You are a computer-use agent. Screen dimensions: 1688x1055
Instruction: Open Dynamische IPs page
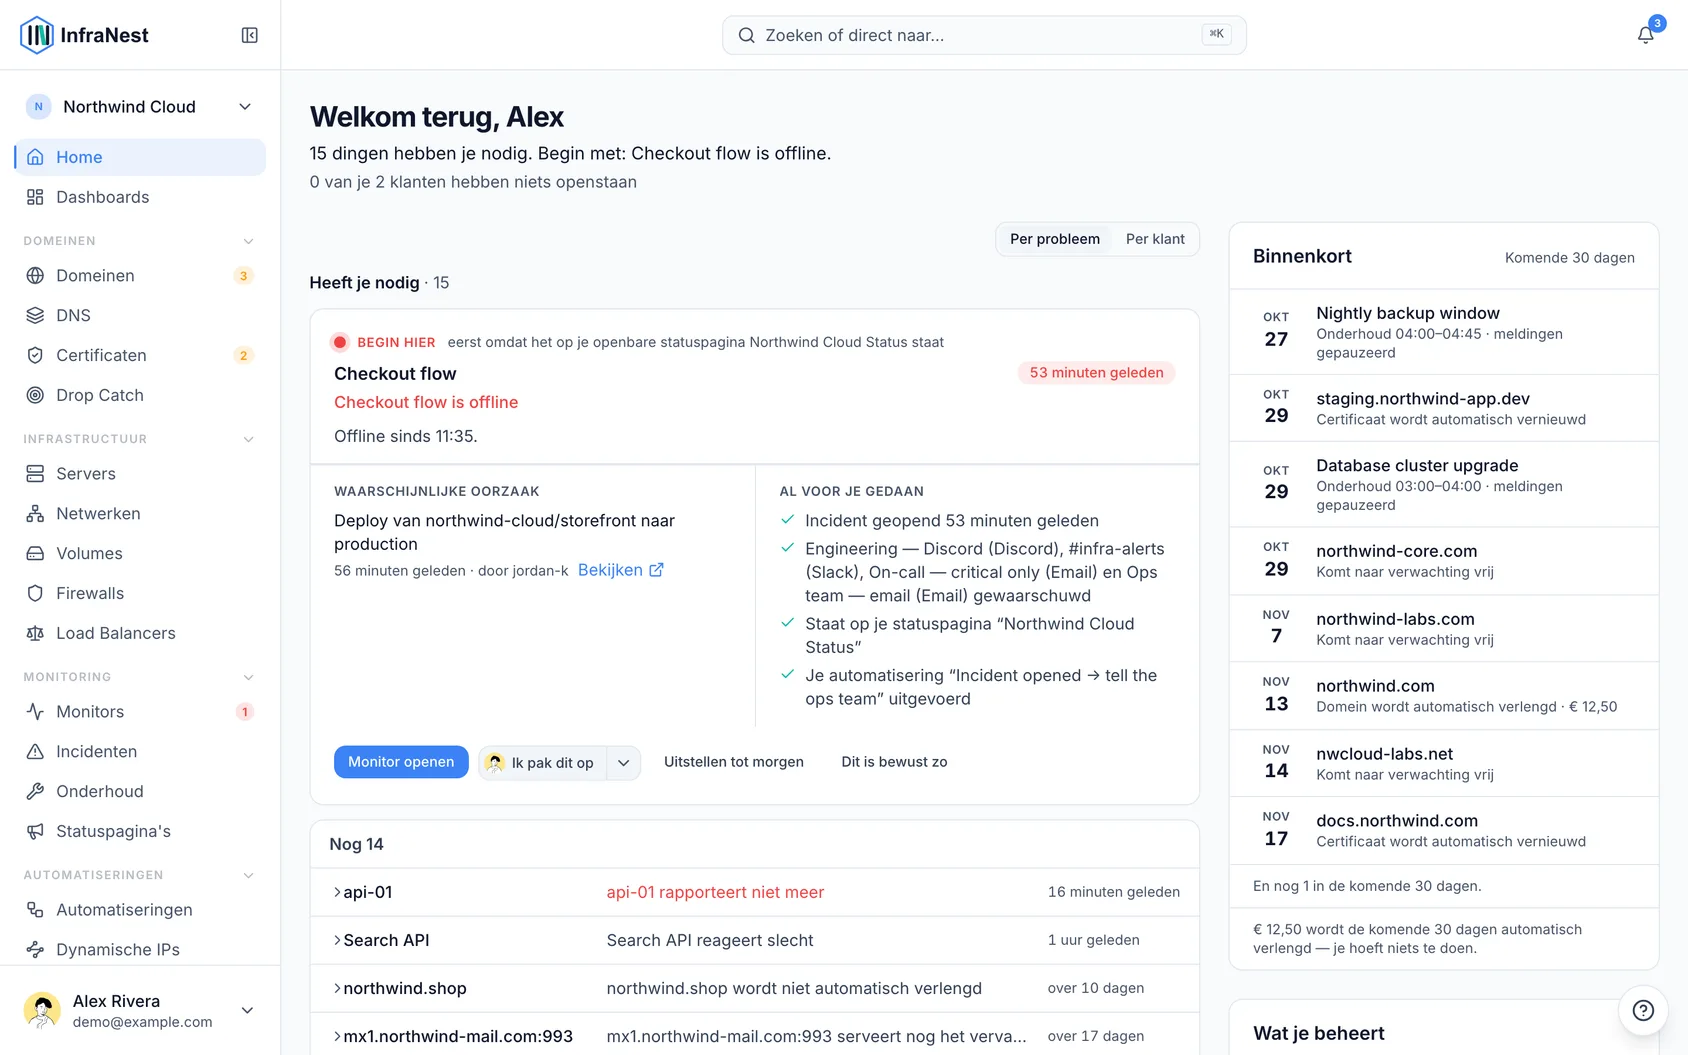tap(140, 949)
